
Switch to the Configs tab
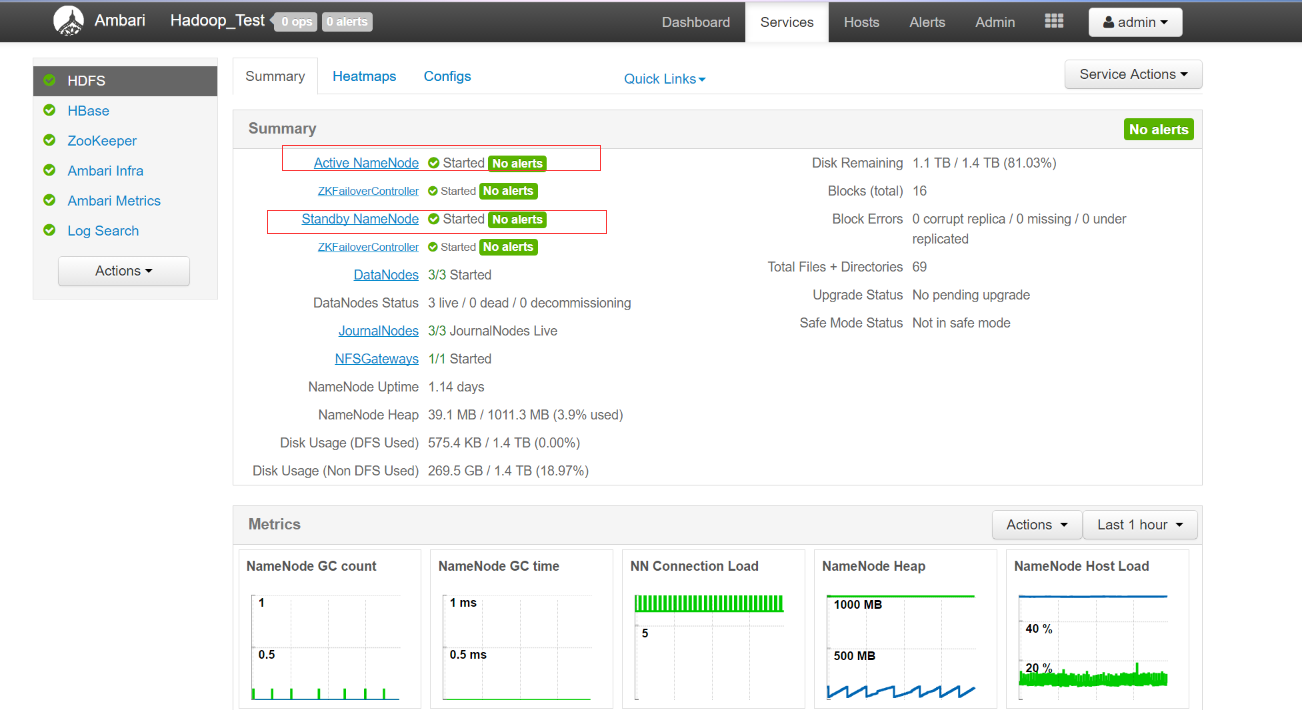click(x=447, y=76)
